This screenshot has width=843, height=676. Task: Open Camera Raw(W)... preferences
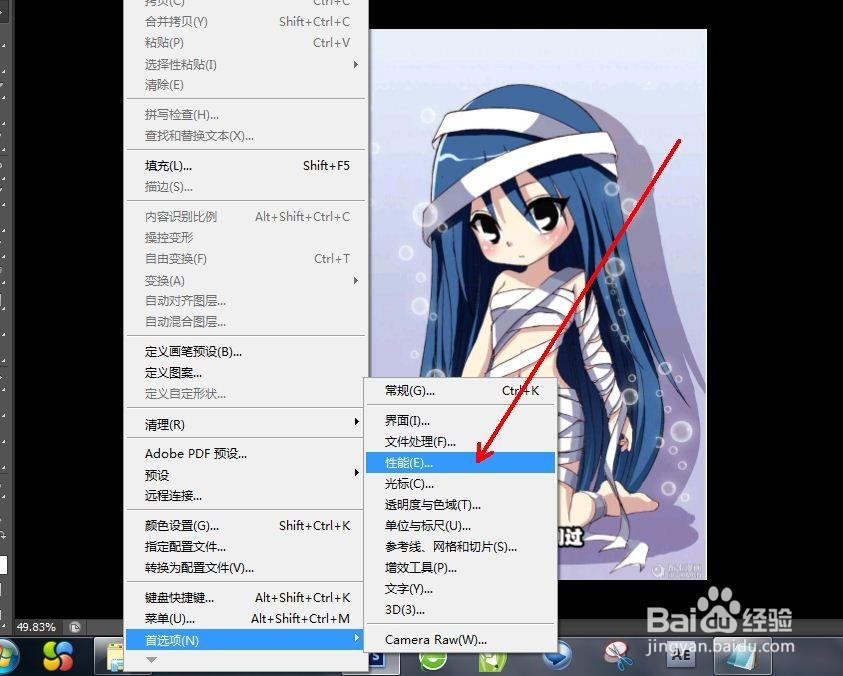point(460,639)
